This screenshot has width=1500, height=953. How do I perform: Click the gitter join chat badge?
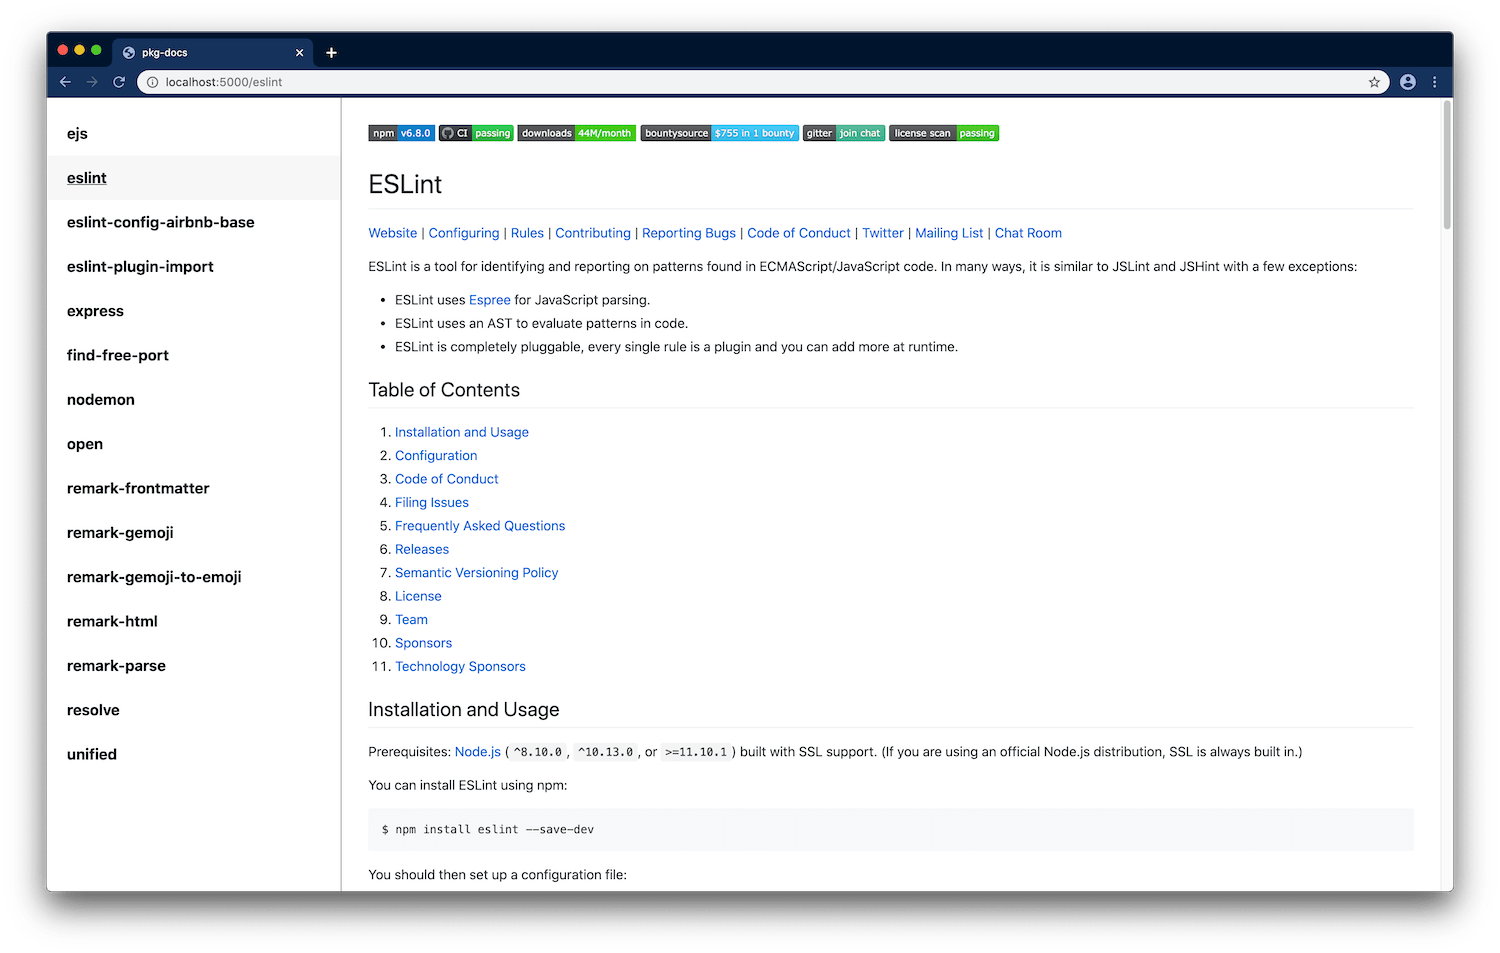[844, 133]
